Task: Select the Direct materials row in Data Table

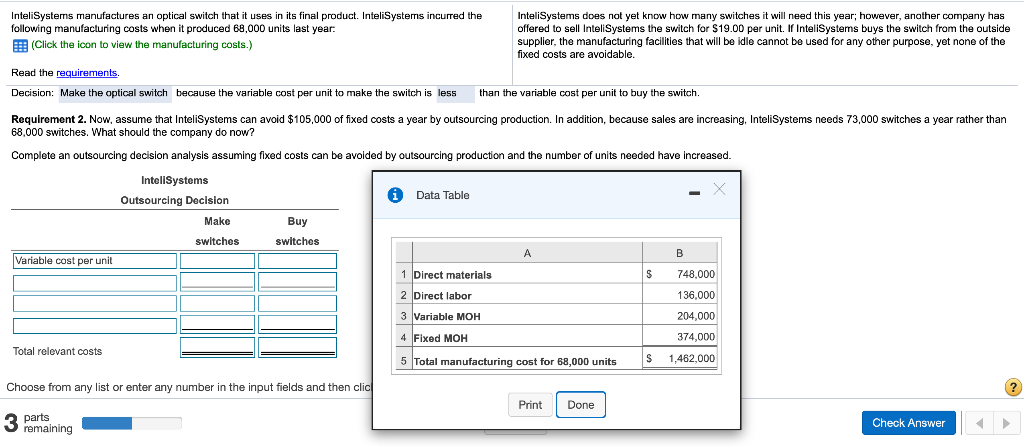Action: pyautogui.click(x=557, y=274)
